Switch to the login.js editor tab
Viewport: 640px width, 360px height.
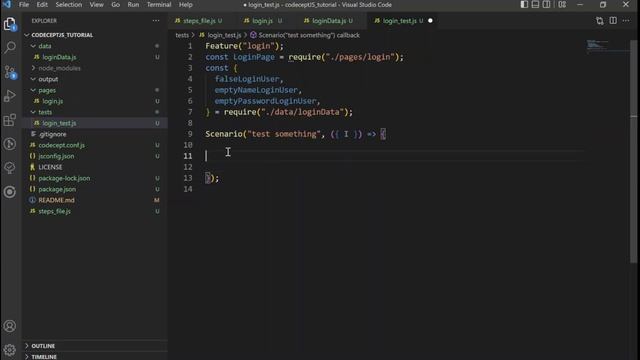click(x=262, y=21)
